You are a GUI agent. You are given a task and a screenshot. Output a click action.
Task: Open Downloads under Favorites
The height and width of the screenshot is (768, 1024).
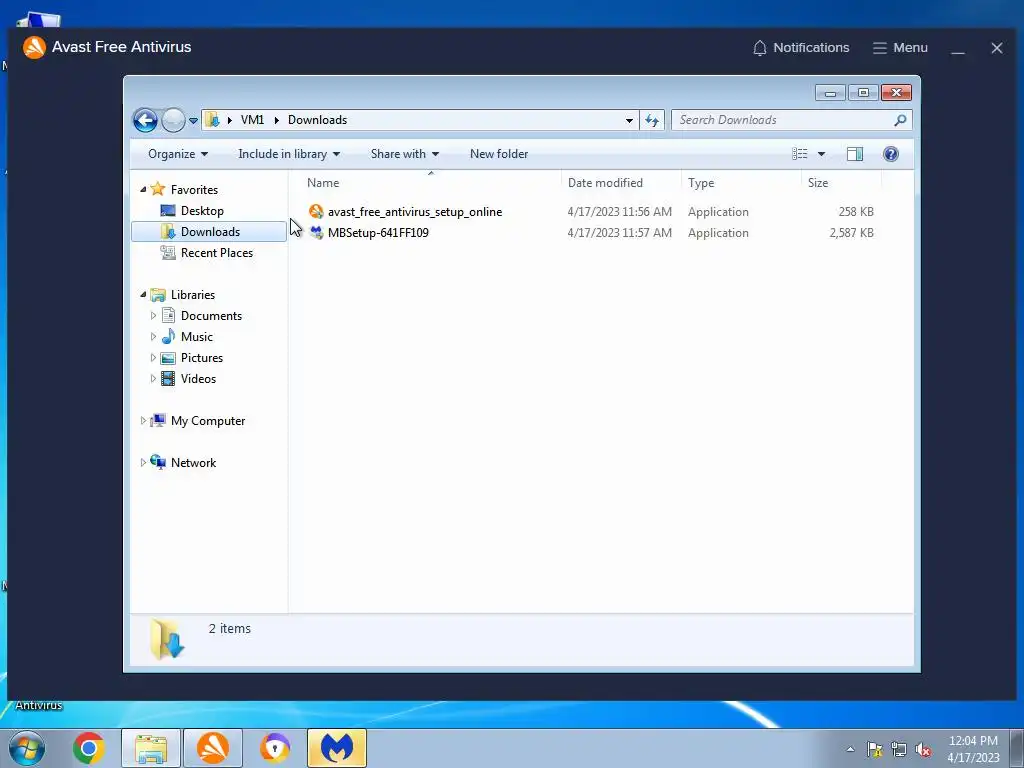pos(209,232)
